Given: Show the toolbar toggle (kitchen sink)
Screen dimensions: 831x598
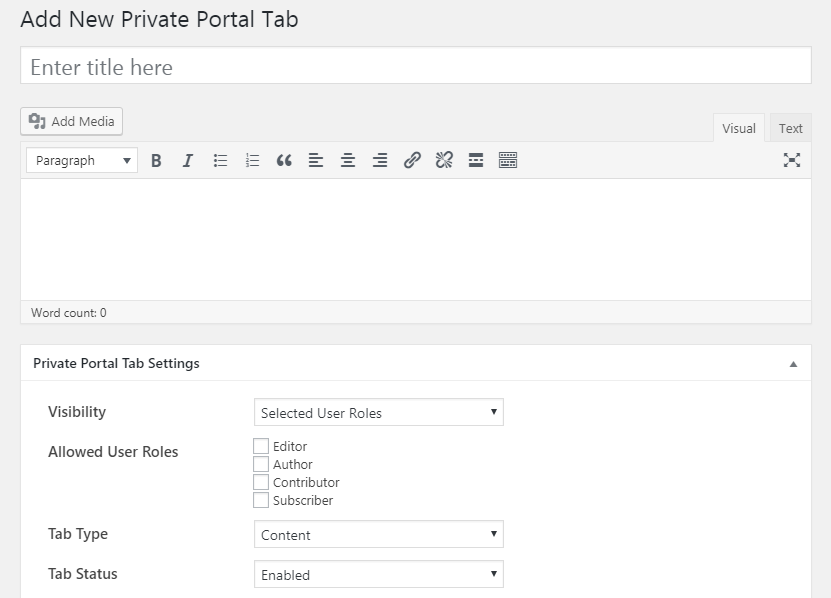Looking at the screenshot, I should tap(508, 160).
